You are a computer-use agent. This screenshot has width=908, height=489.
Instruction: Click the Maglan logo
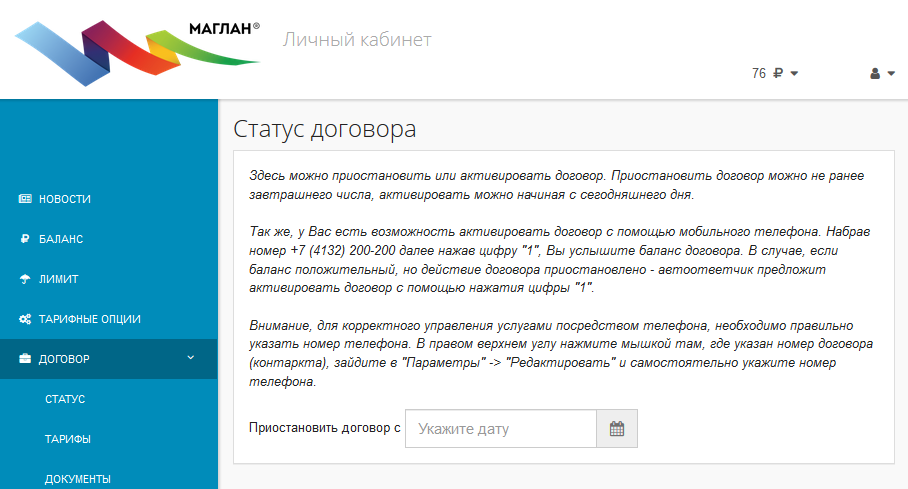click(x=137, y=52)
